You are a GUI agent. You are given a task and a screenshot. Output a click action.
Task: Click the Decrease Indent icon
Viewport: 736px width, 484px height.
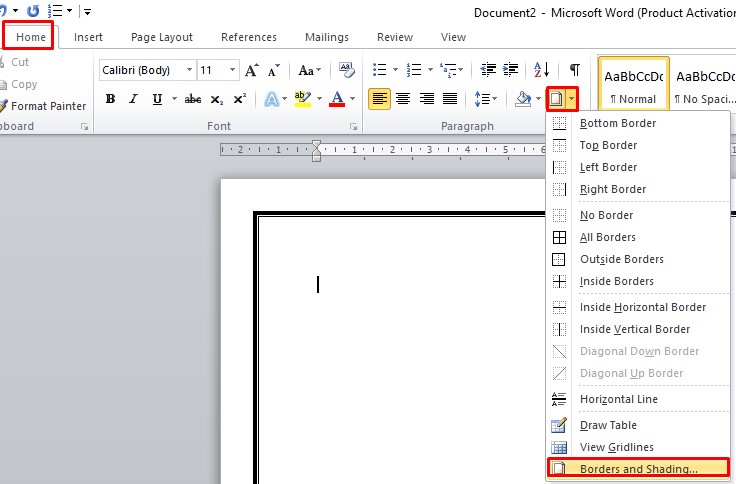click(488, 70)
